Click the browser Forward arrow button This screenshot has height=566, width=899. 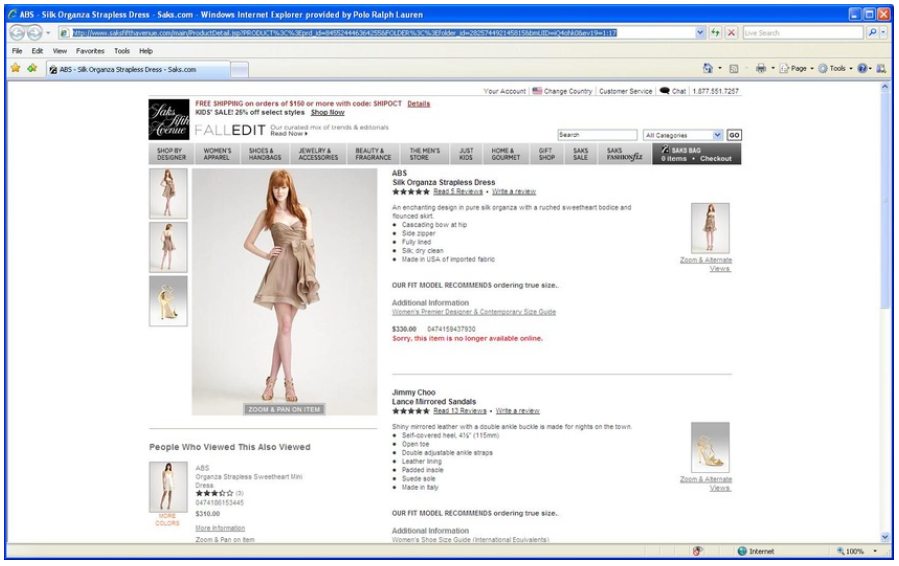[x=35, y=33]
